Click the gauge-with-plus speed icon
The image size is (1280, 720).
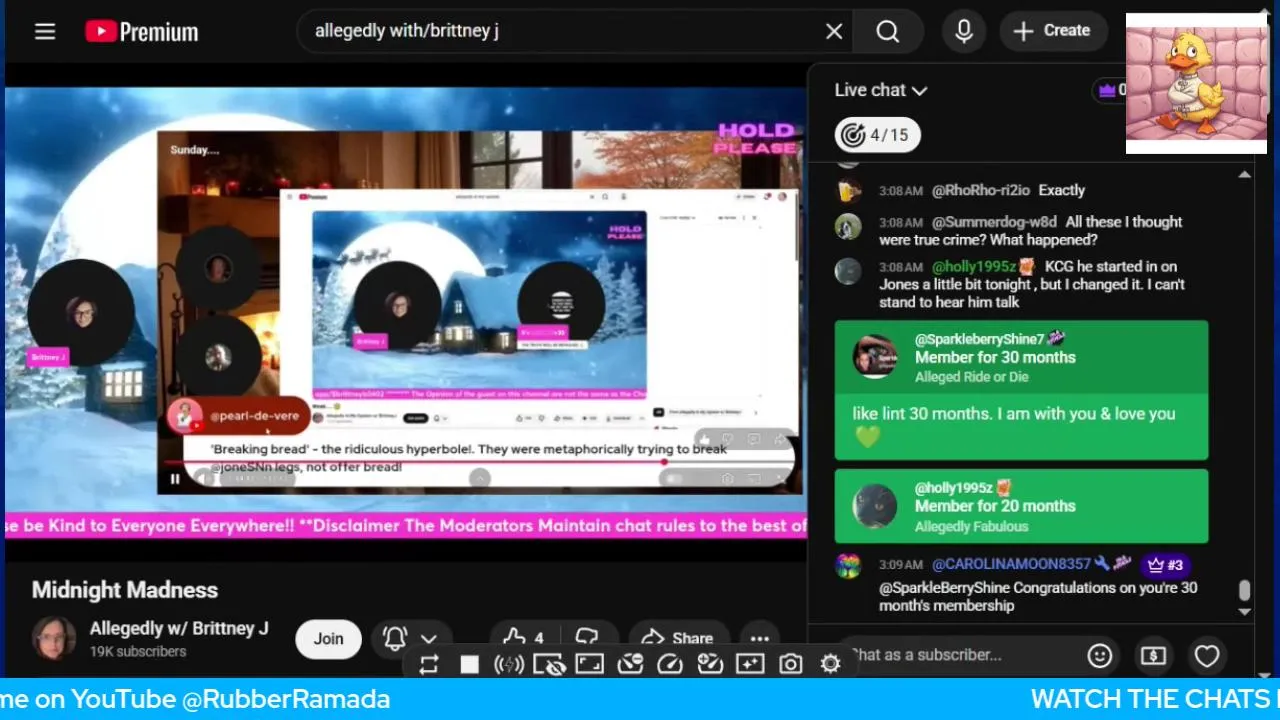coord(710,664)
